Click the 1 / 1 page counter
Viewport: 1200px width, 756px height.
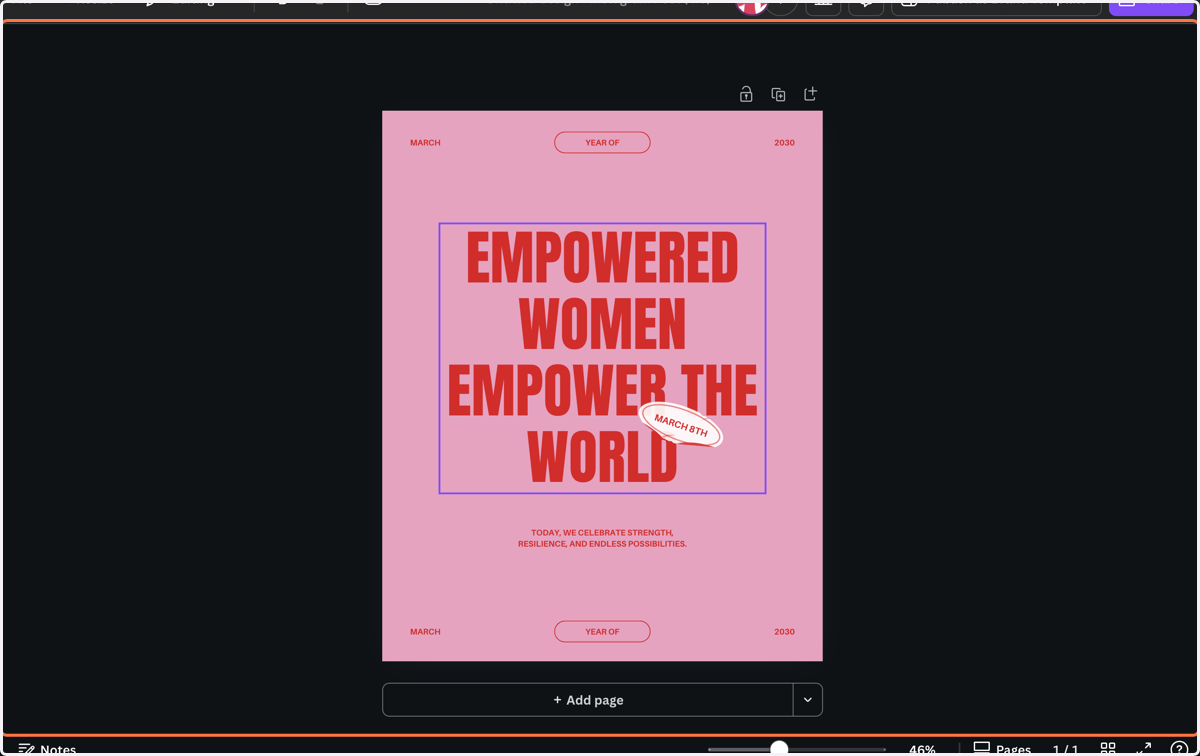[x=1065, y=748]
